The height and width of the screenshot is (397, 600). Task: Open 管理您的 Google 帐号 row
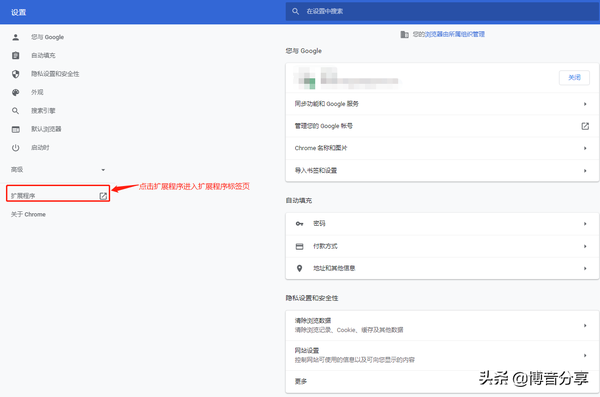(x=442, y=126)
